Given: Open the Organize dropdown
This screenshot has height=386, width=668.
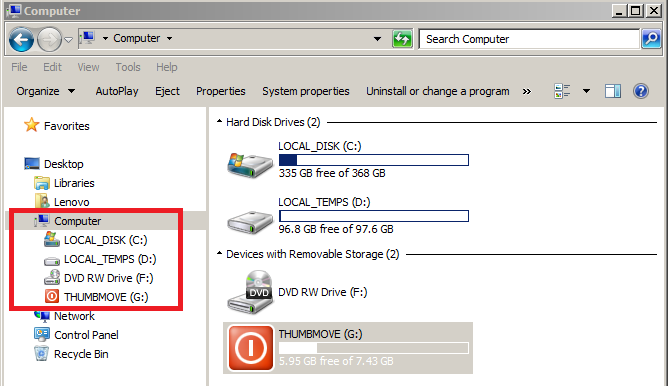Looking at the screenshot, I should click(x=46, y=91).
